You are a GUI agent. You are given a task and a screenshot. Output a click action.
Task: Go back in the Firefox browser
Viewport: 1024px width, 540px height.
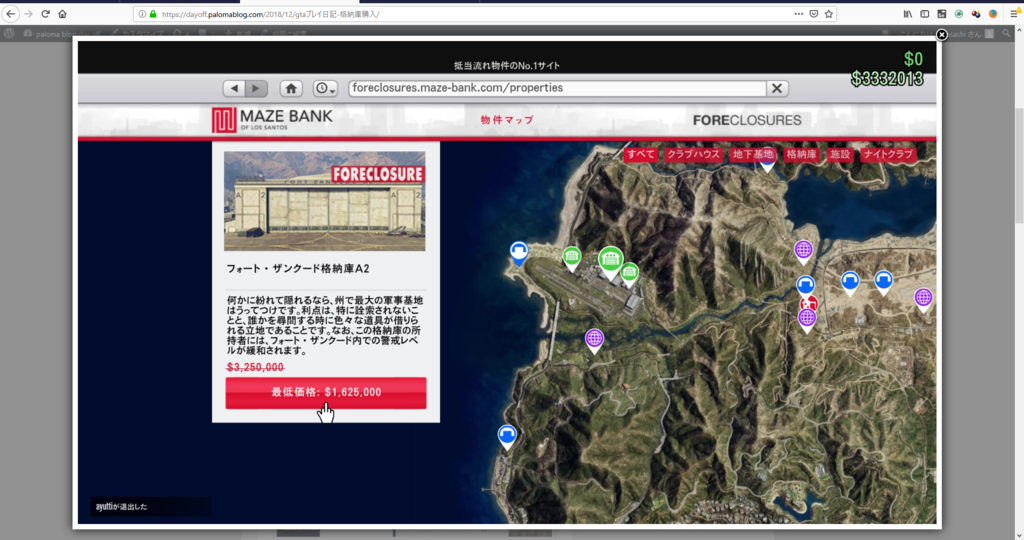click(10, 14)
